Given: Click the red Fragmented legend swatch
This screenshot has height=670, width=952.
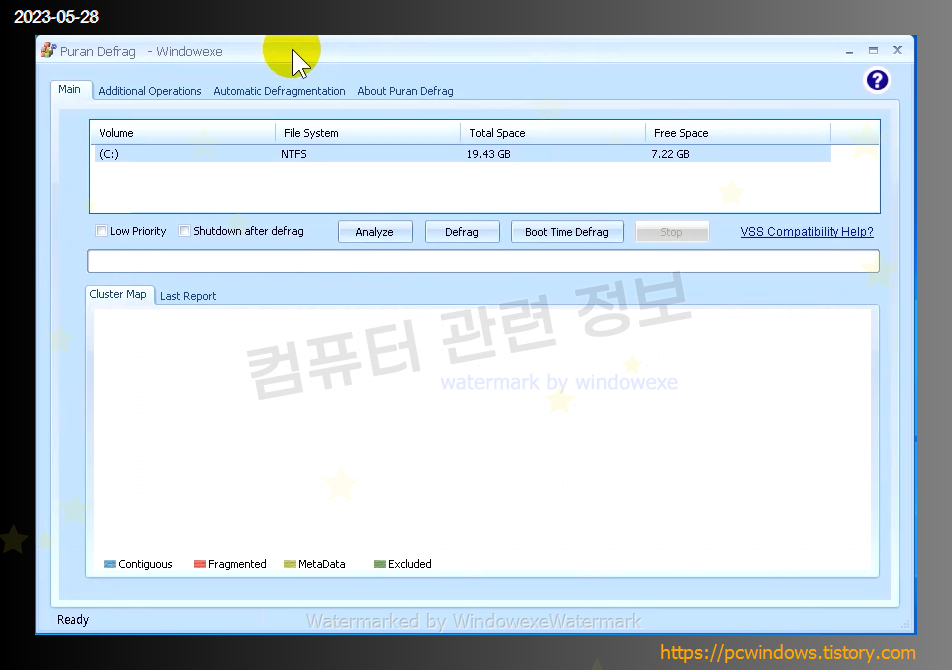Looking at the screenshot, I should (200, 564).
